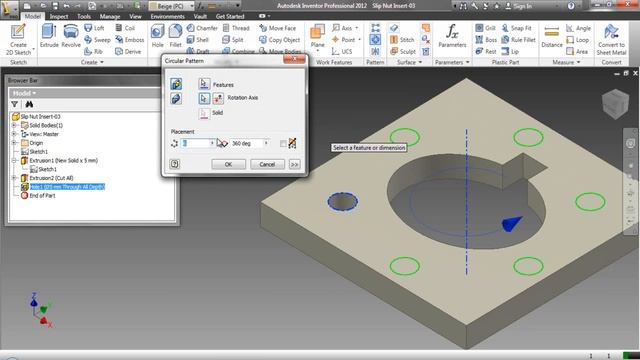The width and height of the screenshot is (640, 360).
Task: Select the Fillet tool
Action: (176, 37)
